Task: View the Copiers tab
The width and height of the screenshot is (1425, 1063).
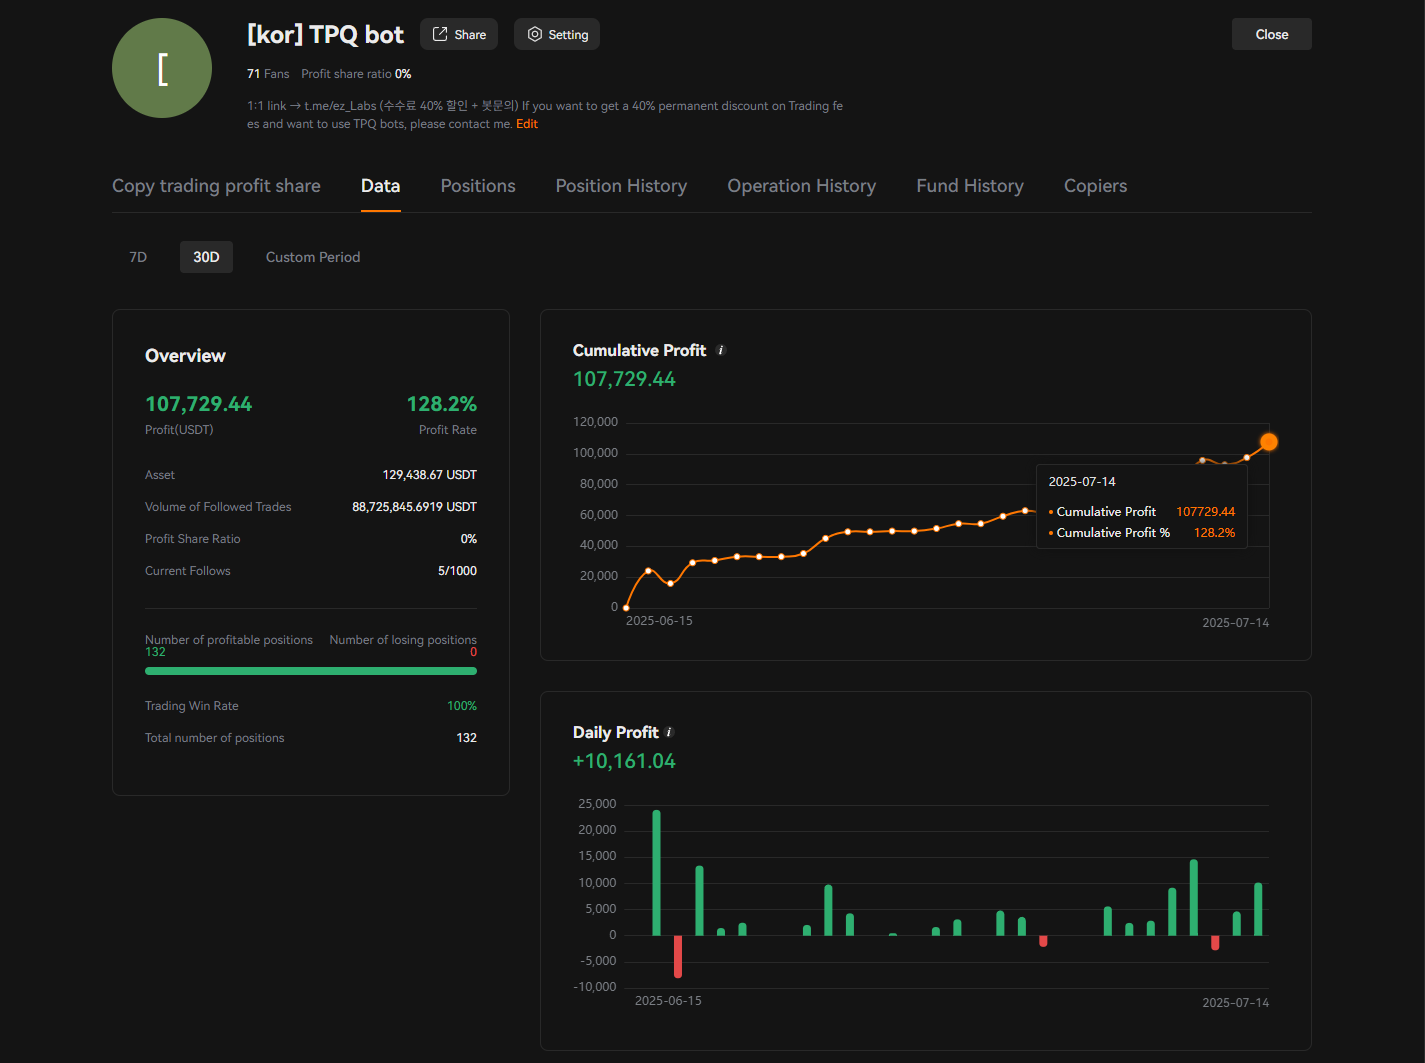Action: [1095, 186]
